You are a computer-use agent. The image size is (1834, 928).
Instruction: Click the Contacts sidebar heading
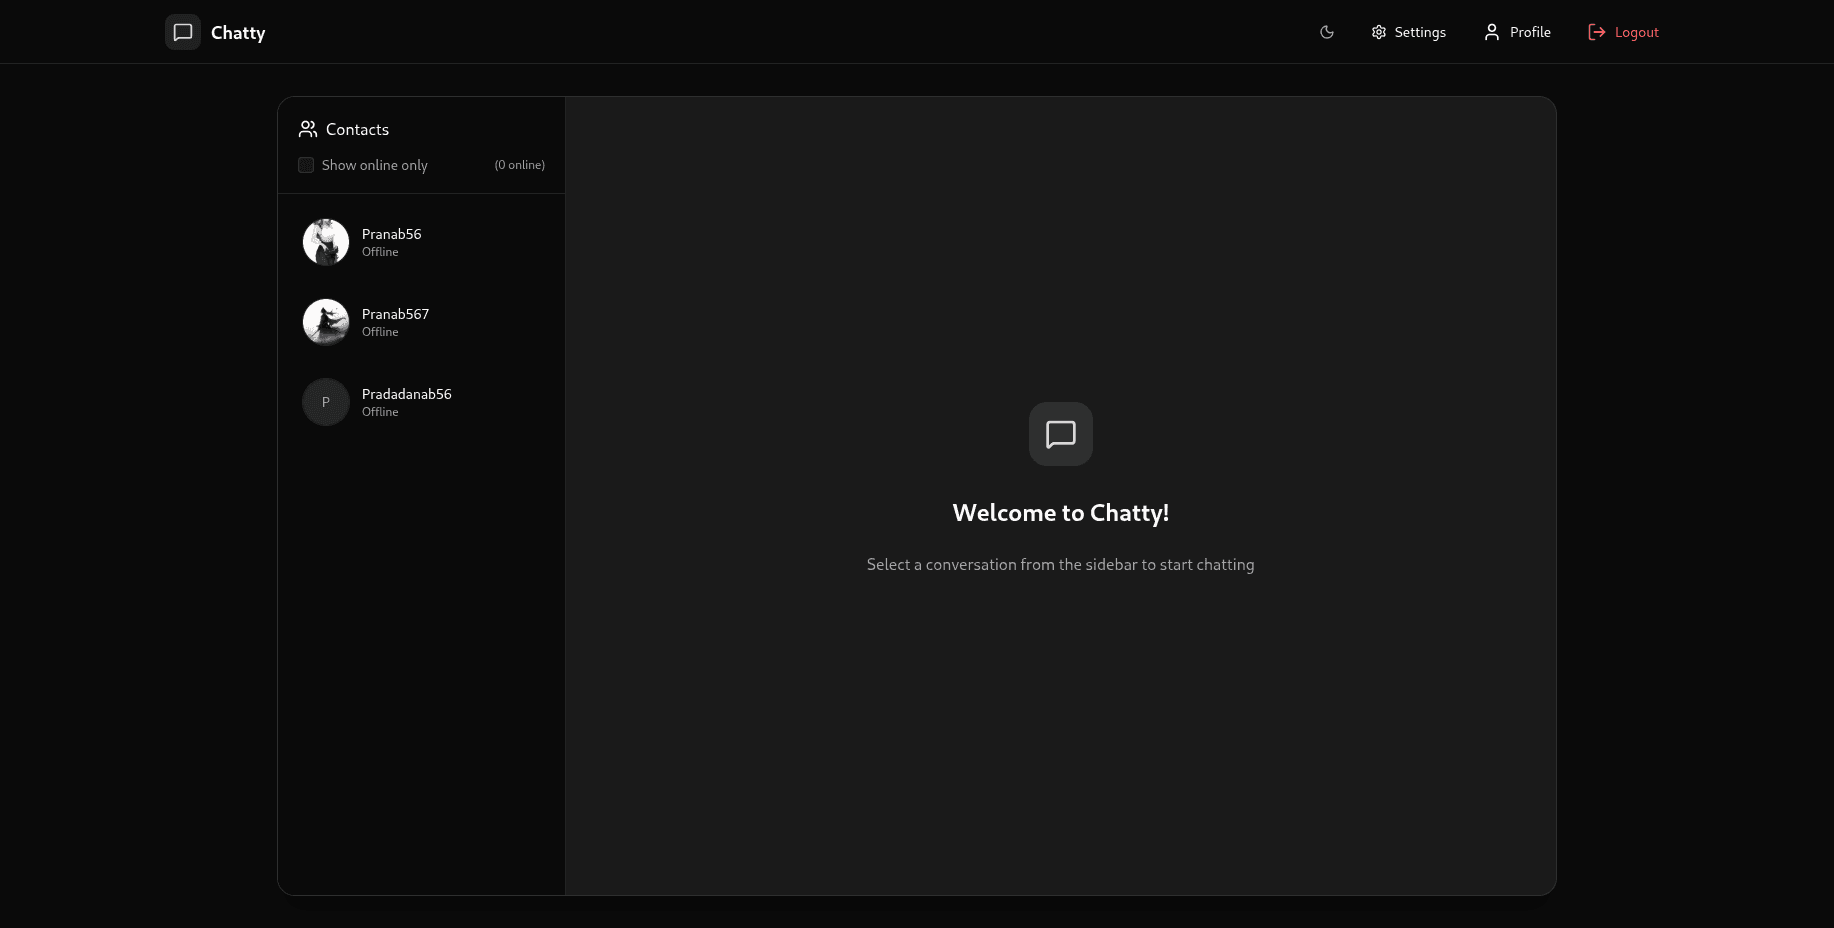[x=357, y=130]
